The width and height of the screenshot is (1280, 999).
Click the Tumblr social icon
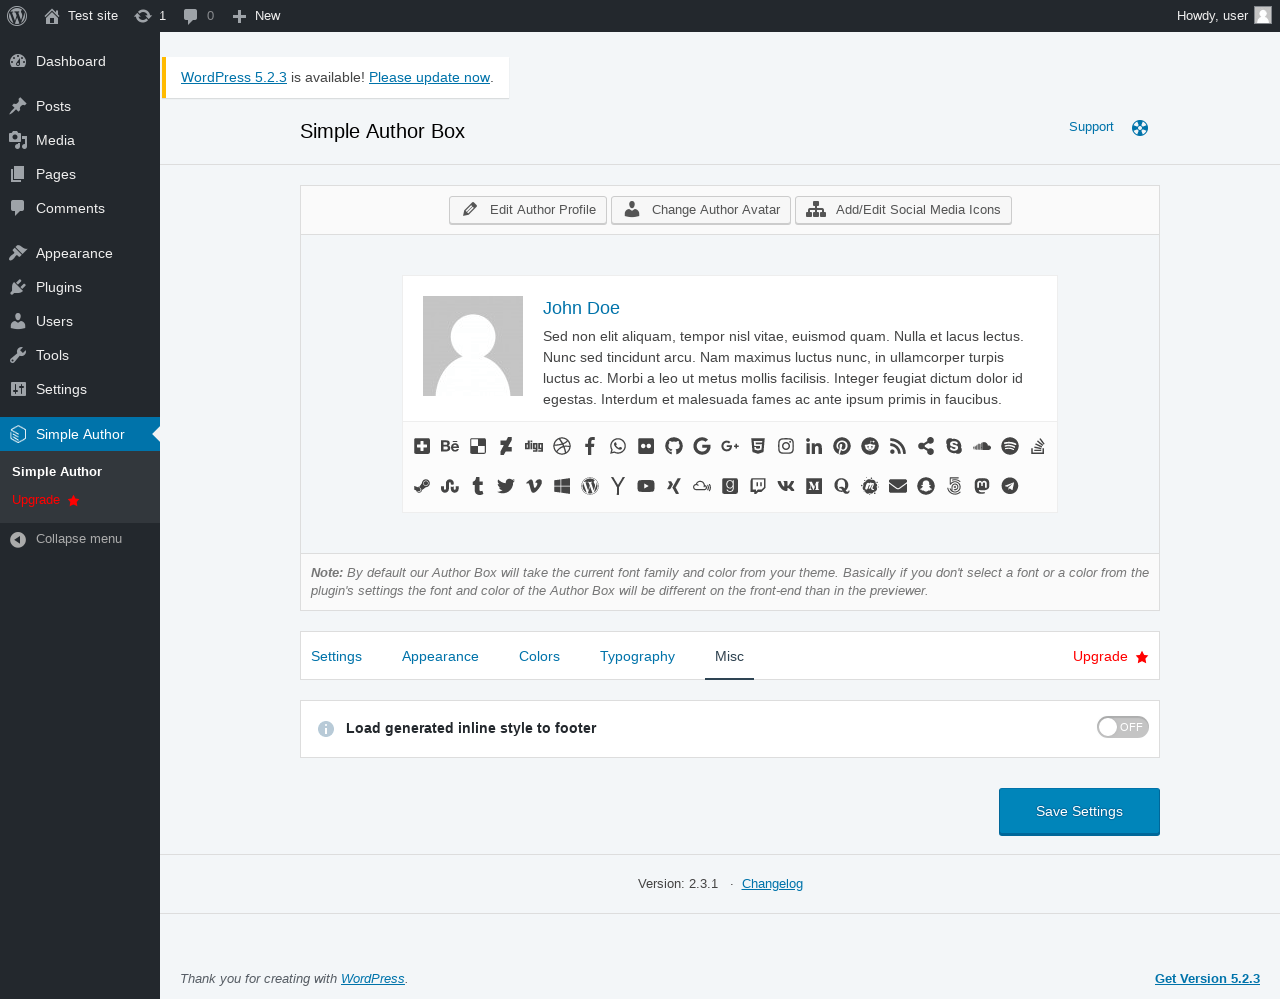[478, 486]
